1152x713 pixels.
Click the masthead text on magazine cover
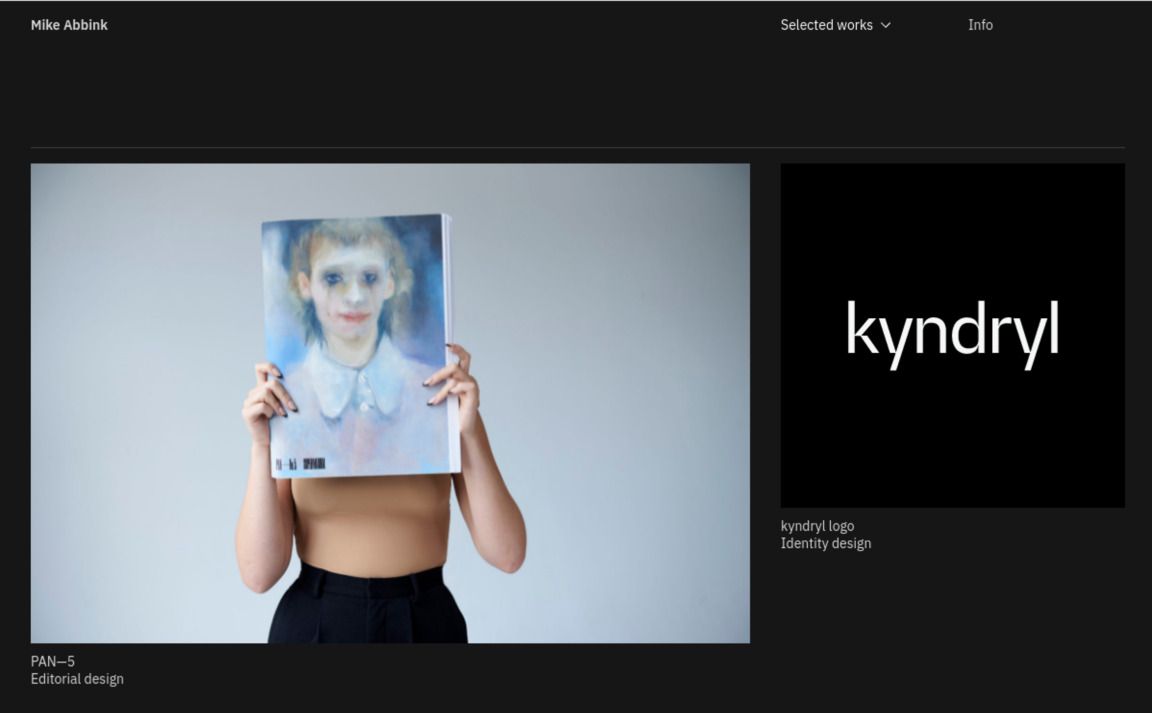[300, 463]
